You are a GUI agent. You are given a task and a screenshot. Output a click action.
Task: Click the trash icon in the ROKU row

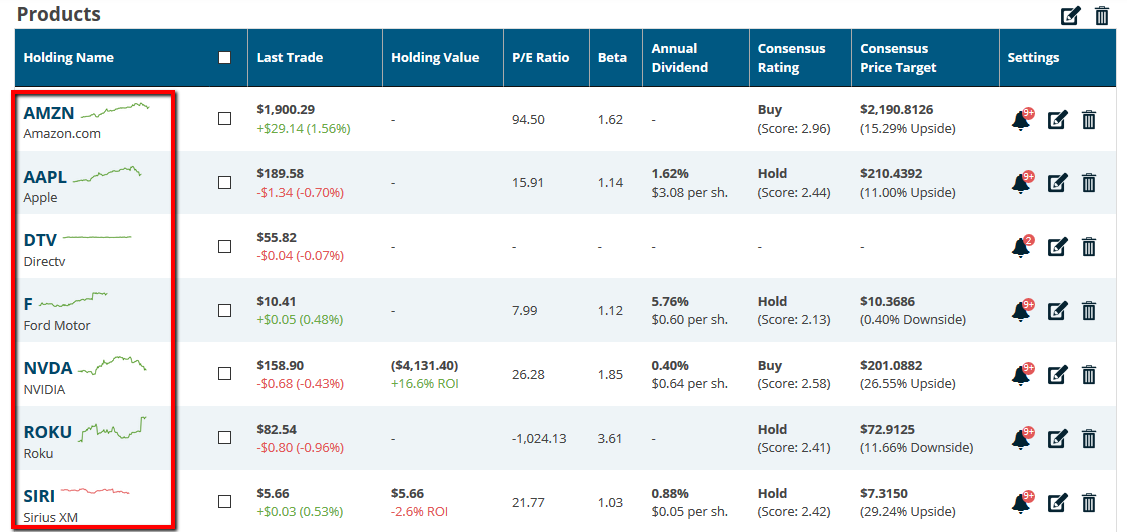click(1089, 438)
